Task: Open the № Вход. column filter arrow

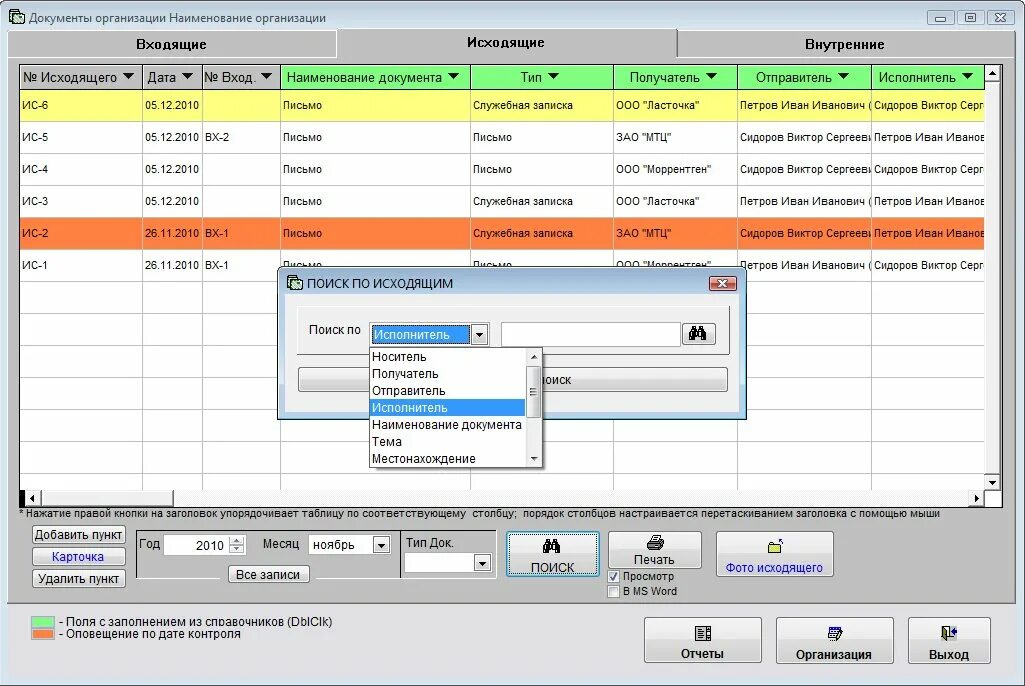Action: [266, 77]
